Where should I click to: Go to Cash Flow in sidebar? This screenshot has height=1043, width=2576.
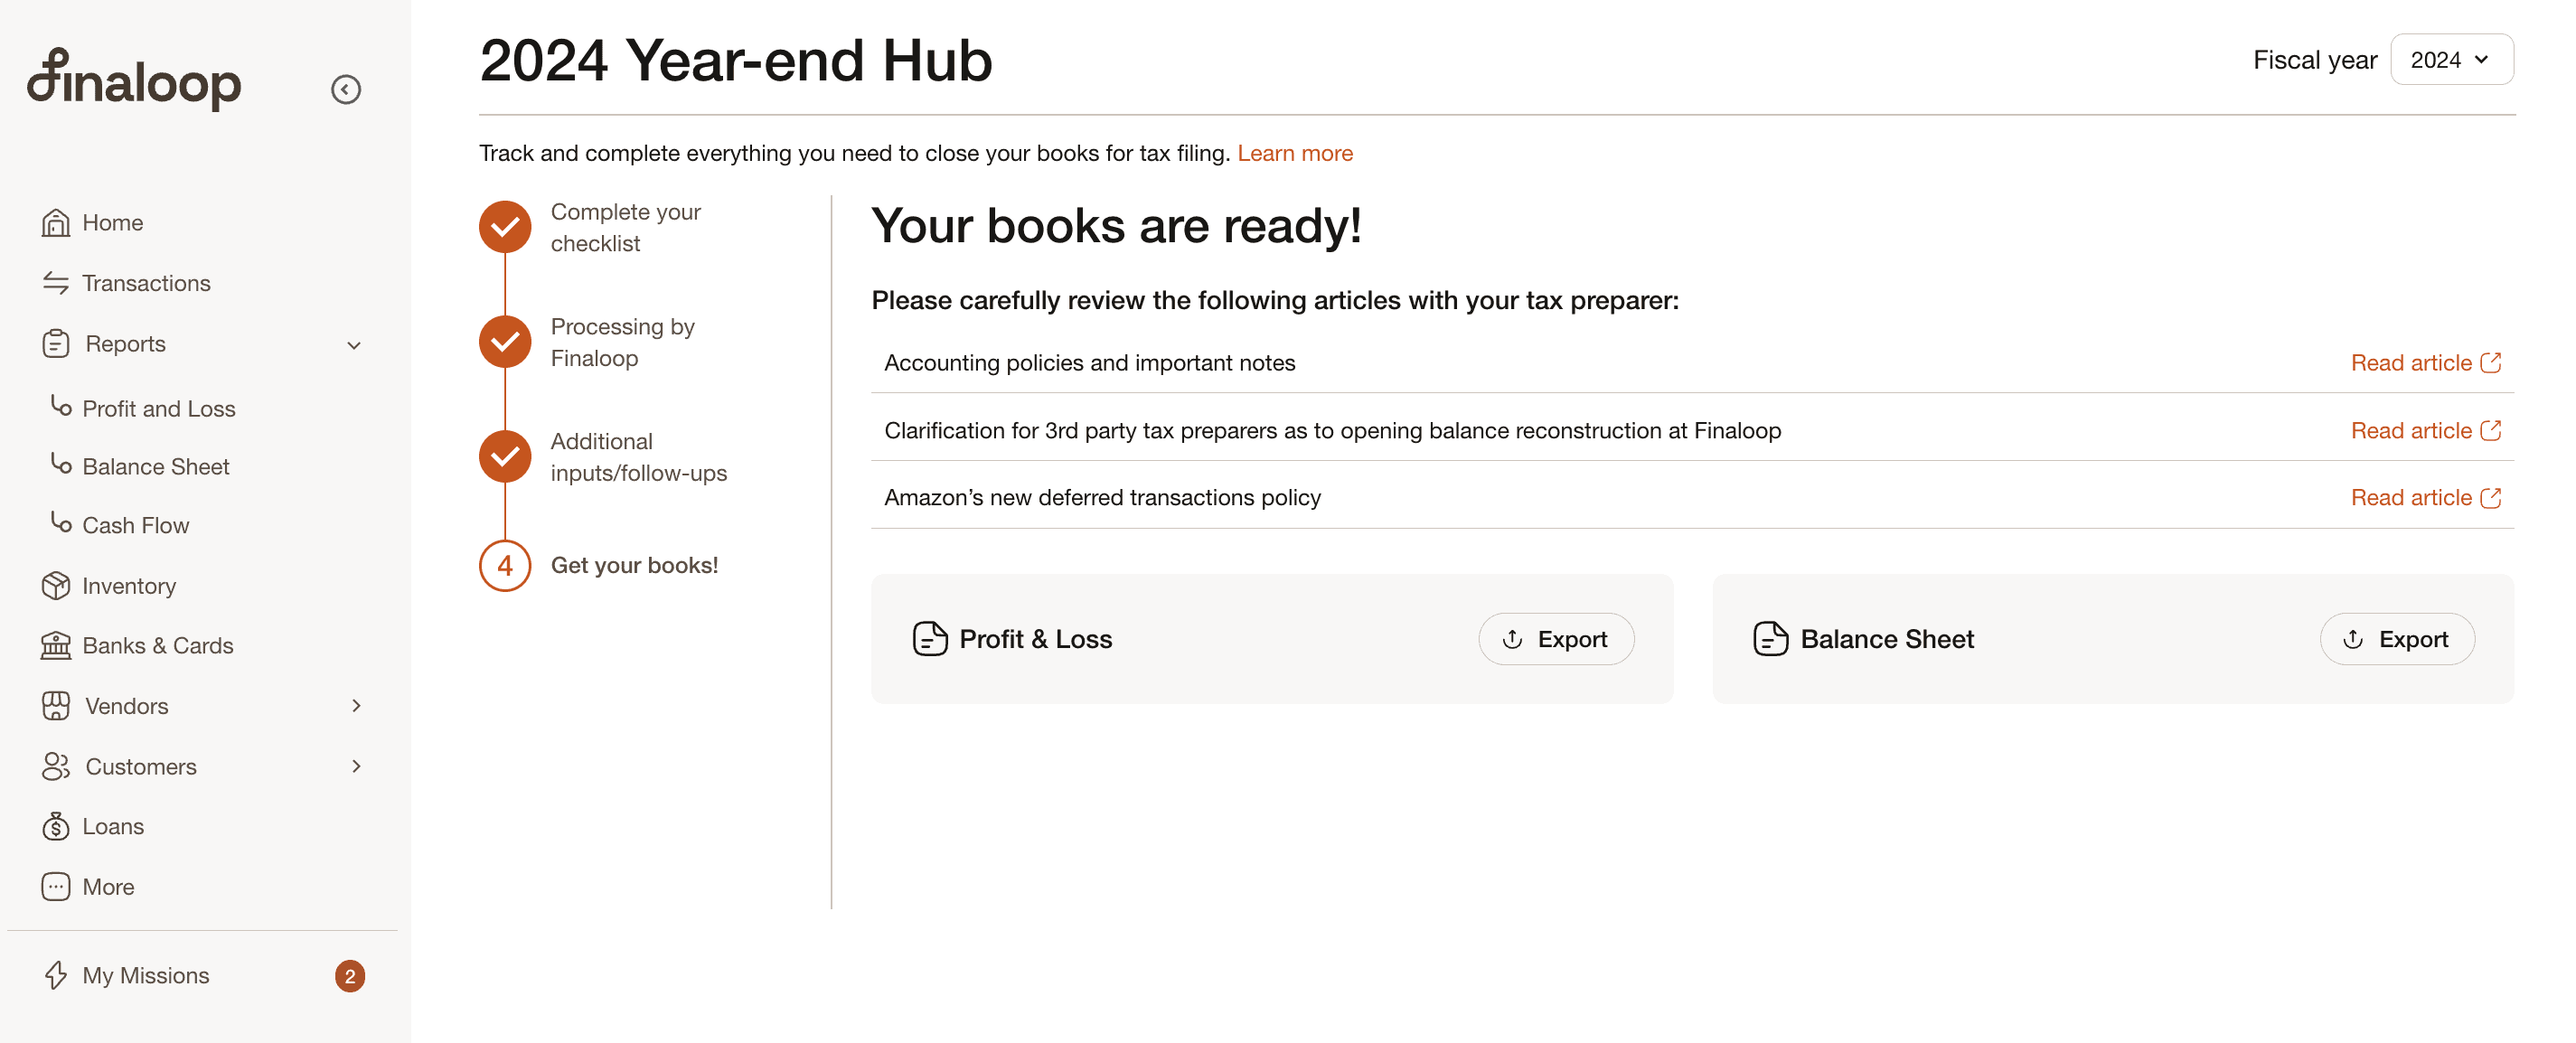click(x=135, y=525)
